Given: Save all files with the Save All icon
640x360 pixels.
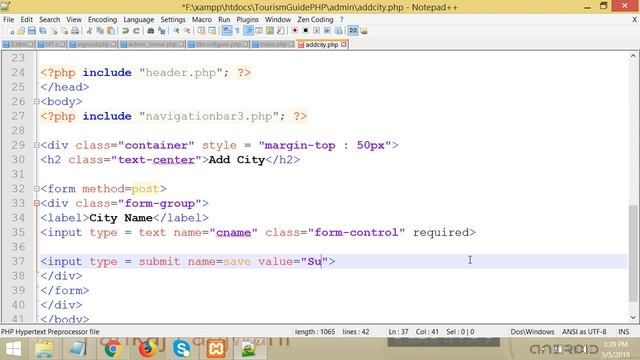Looking at the screenshot, I should (42, 31).
